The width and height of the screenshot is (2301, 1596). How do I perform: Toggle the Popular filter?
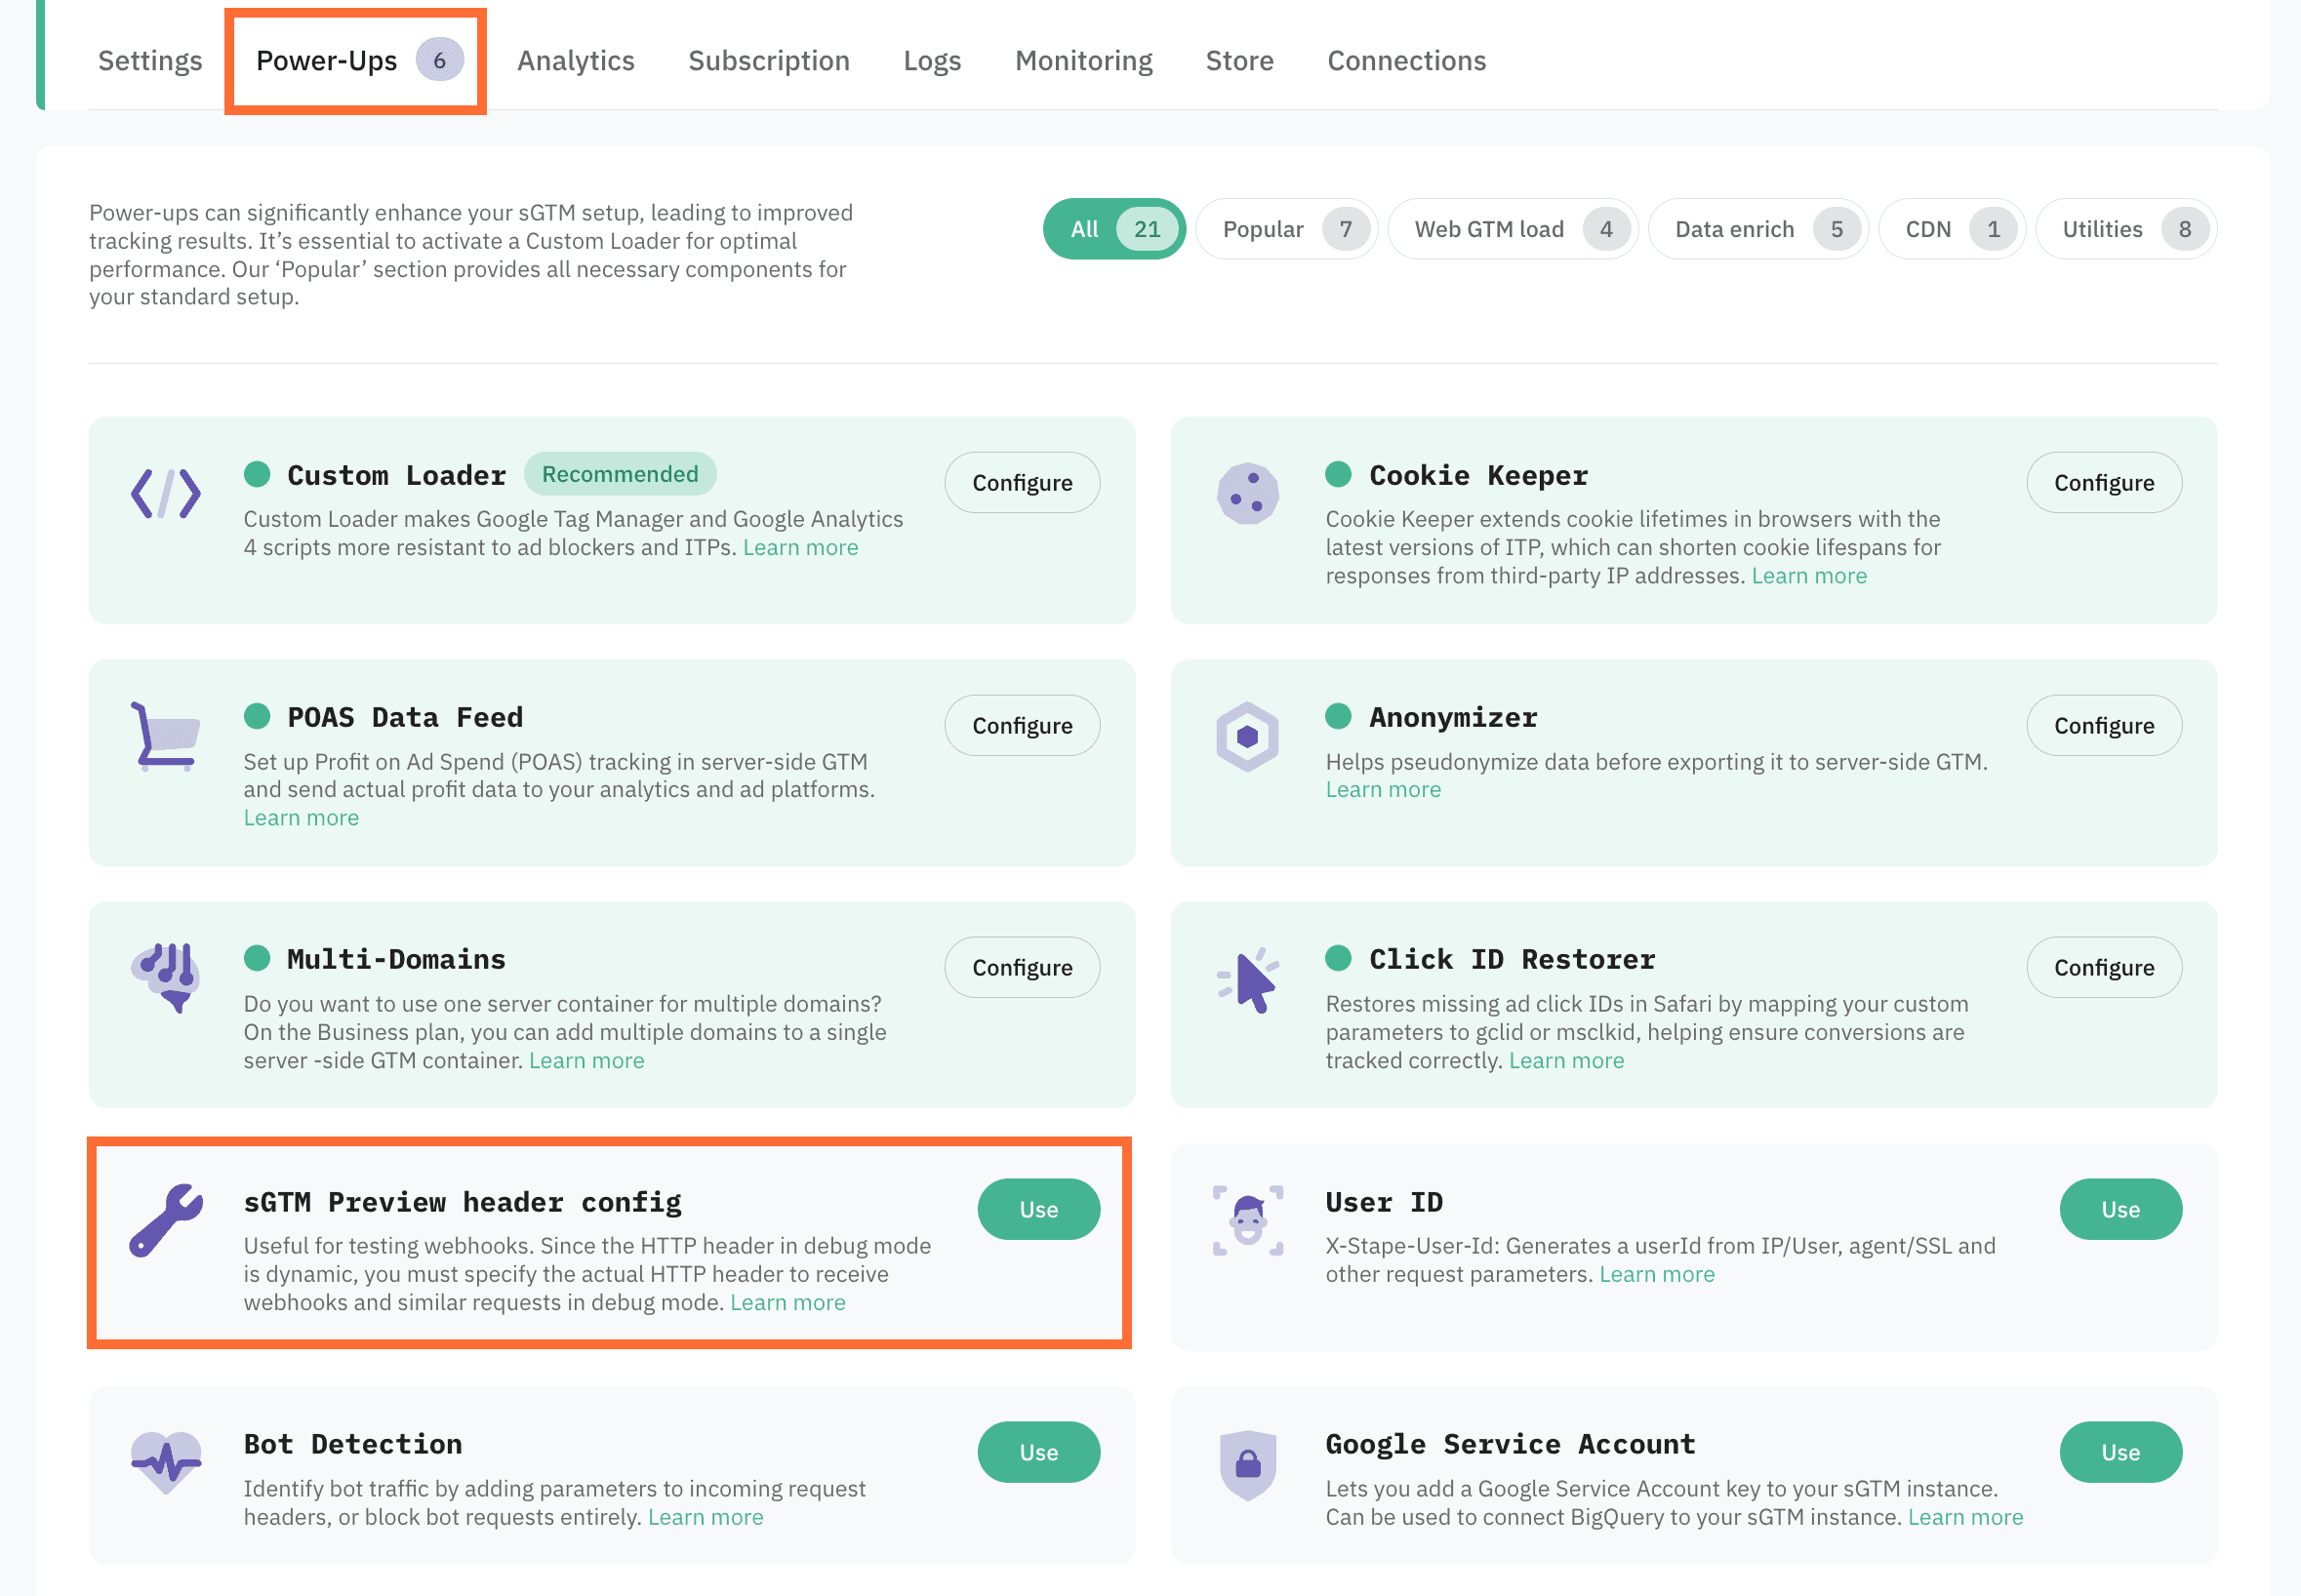point(1287,228)
